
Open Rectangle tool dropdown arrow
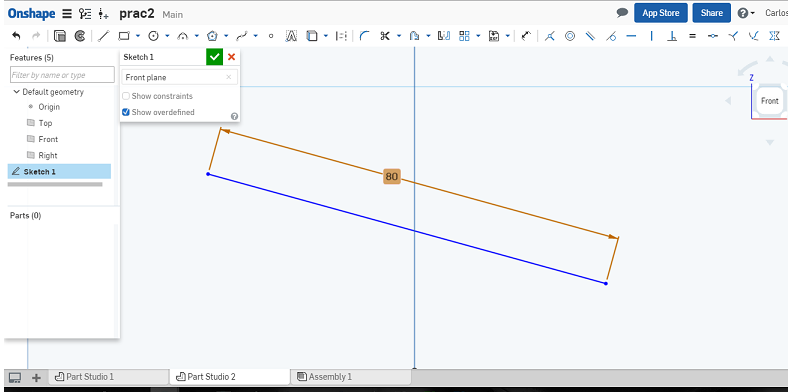tap(138, 36)
